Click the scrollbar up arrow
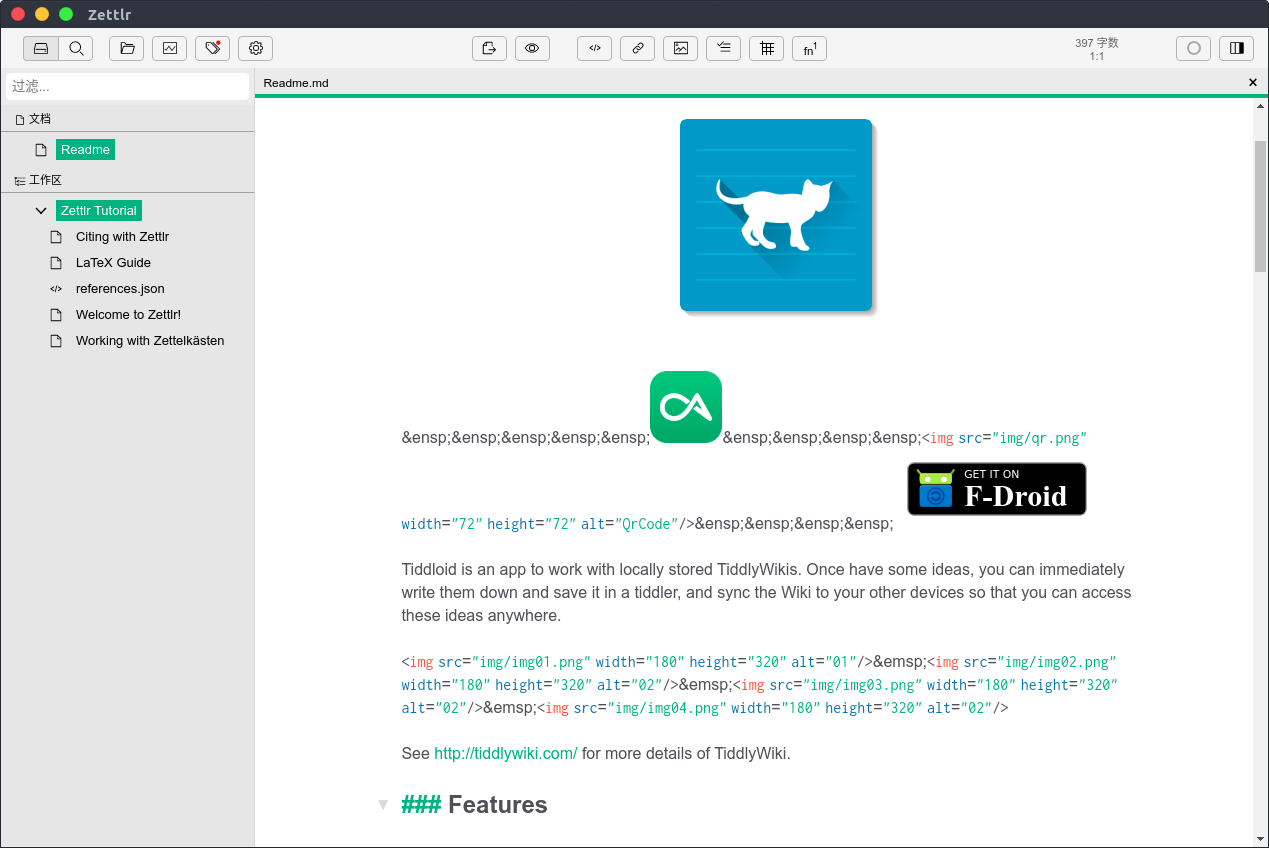 click(1260, 107)
